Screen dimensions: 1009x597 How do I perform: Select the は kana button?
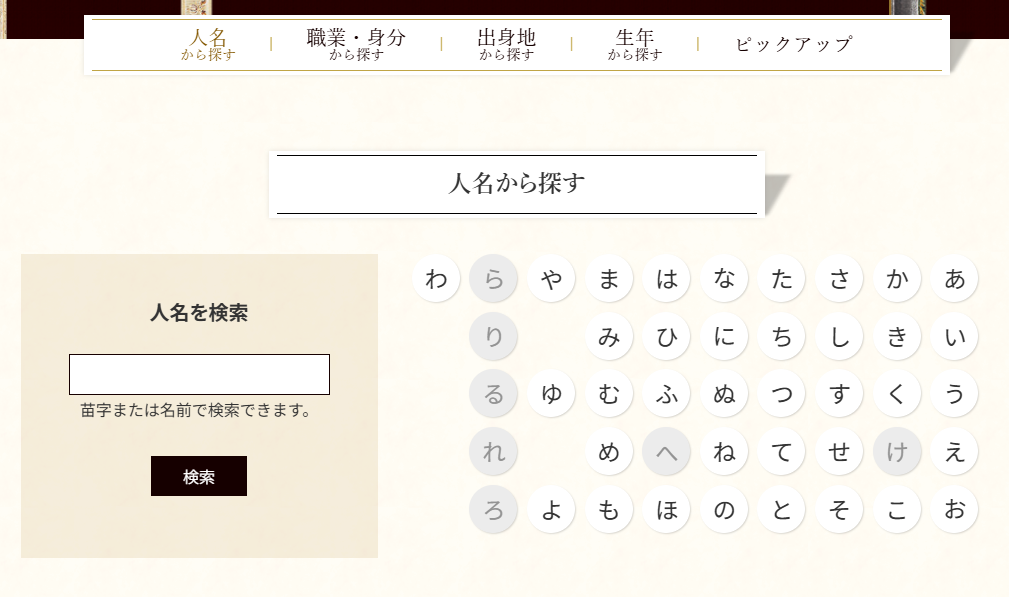pyautogui.click(x=666, y=279)
